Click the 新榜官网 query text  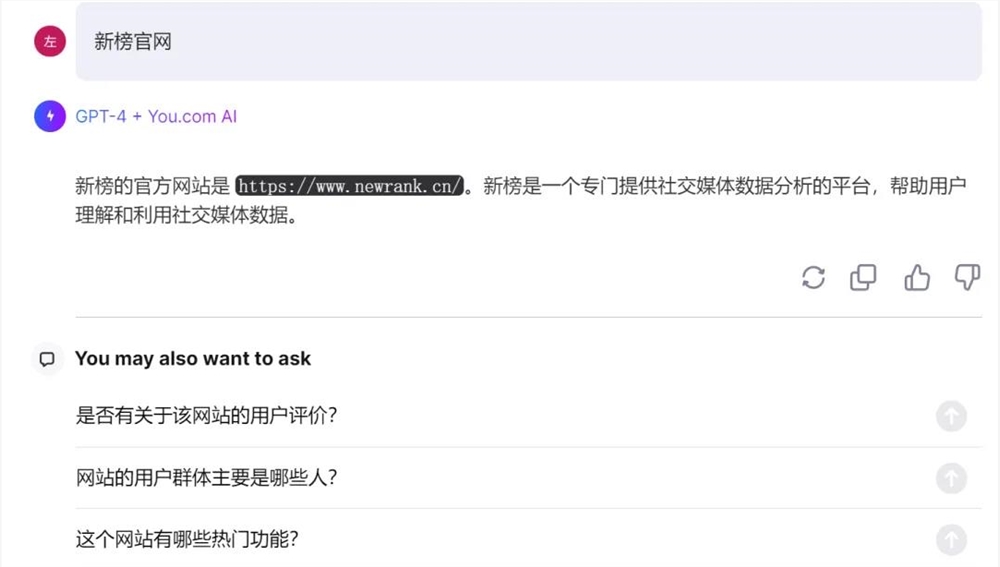click(x=133, y=42)
